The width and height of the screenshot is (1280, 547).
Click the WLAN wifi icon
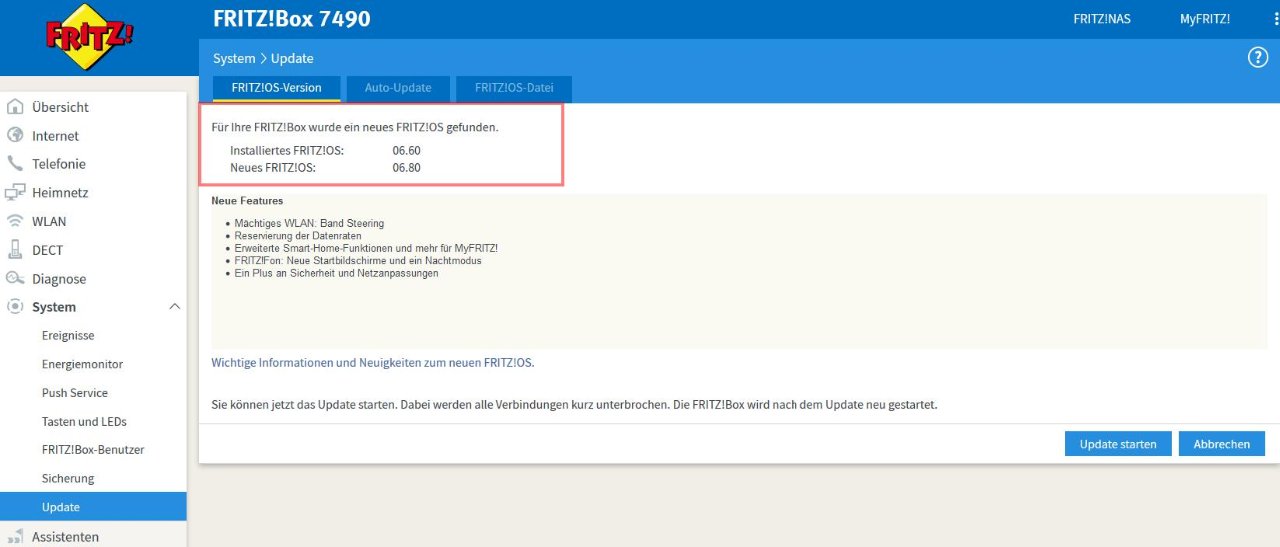click(x=15, y=221)
